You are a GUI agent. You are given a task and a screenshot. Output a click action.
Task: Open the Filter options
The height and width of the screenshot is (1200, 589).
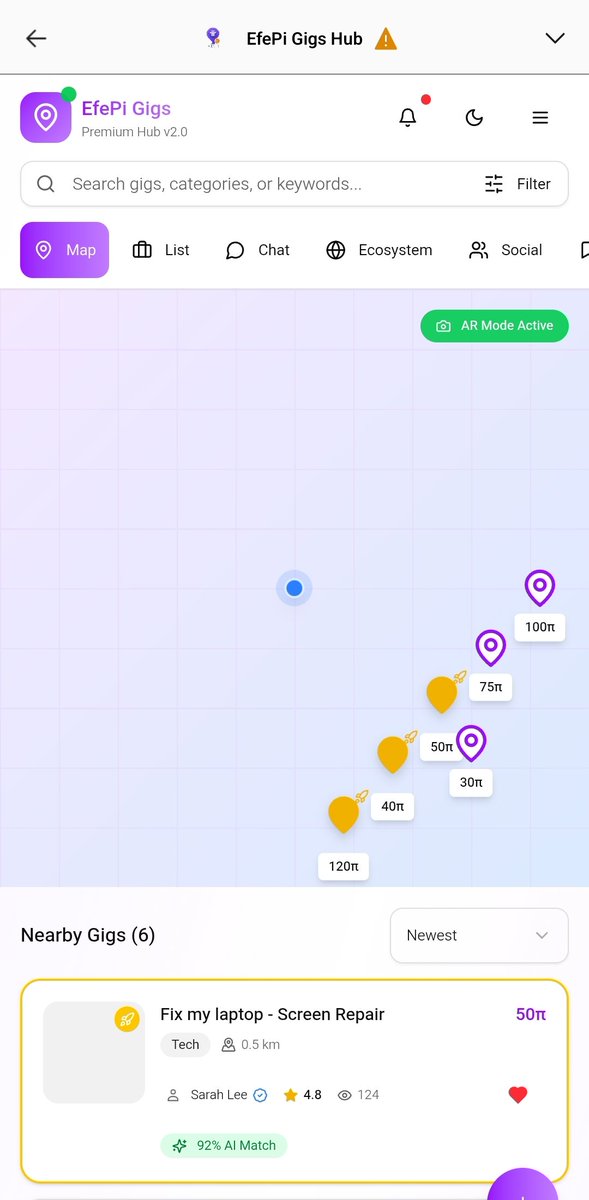click(x=518, y=184)
